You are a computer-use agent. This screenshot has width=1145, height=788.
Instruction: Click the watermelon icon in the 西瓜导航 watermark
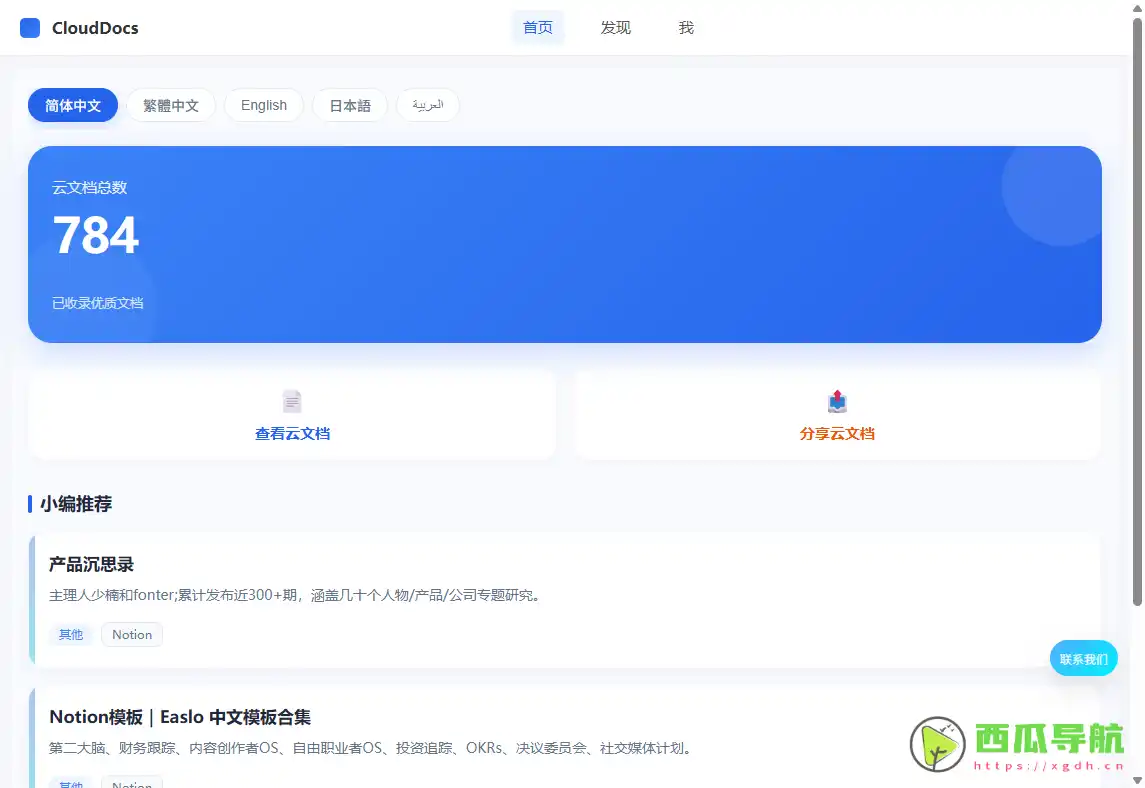[x=936, y=744]
